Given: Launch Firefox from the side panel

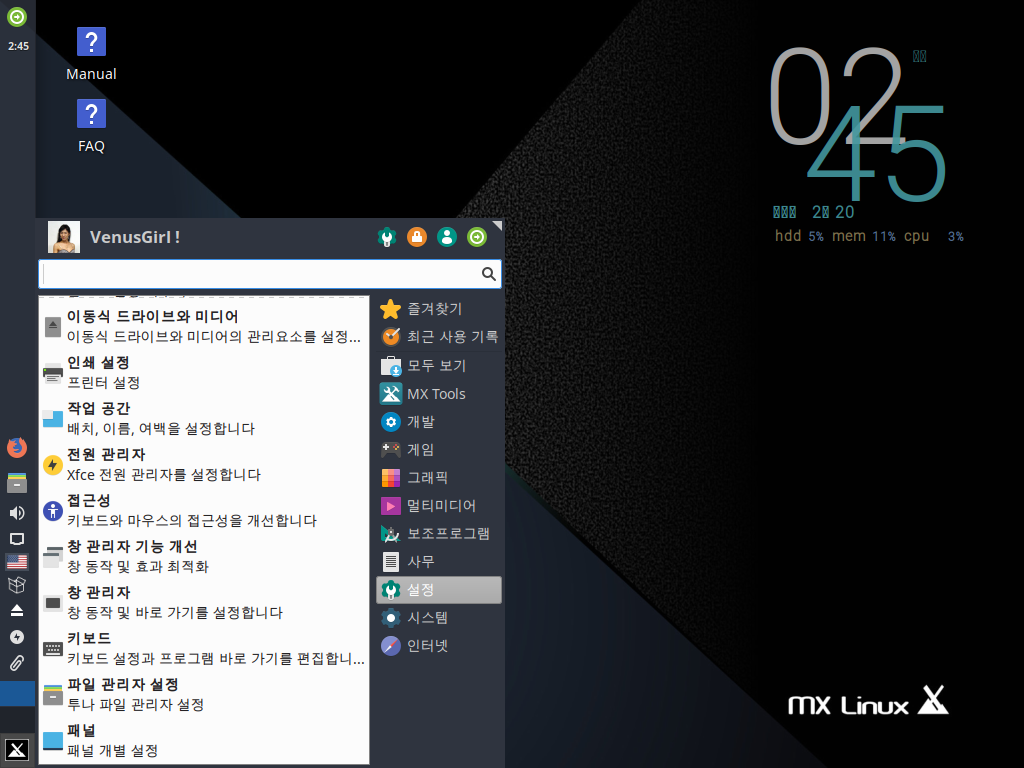Looking at the screenshot, I should [17, 447].
